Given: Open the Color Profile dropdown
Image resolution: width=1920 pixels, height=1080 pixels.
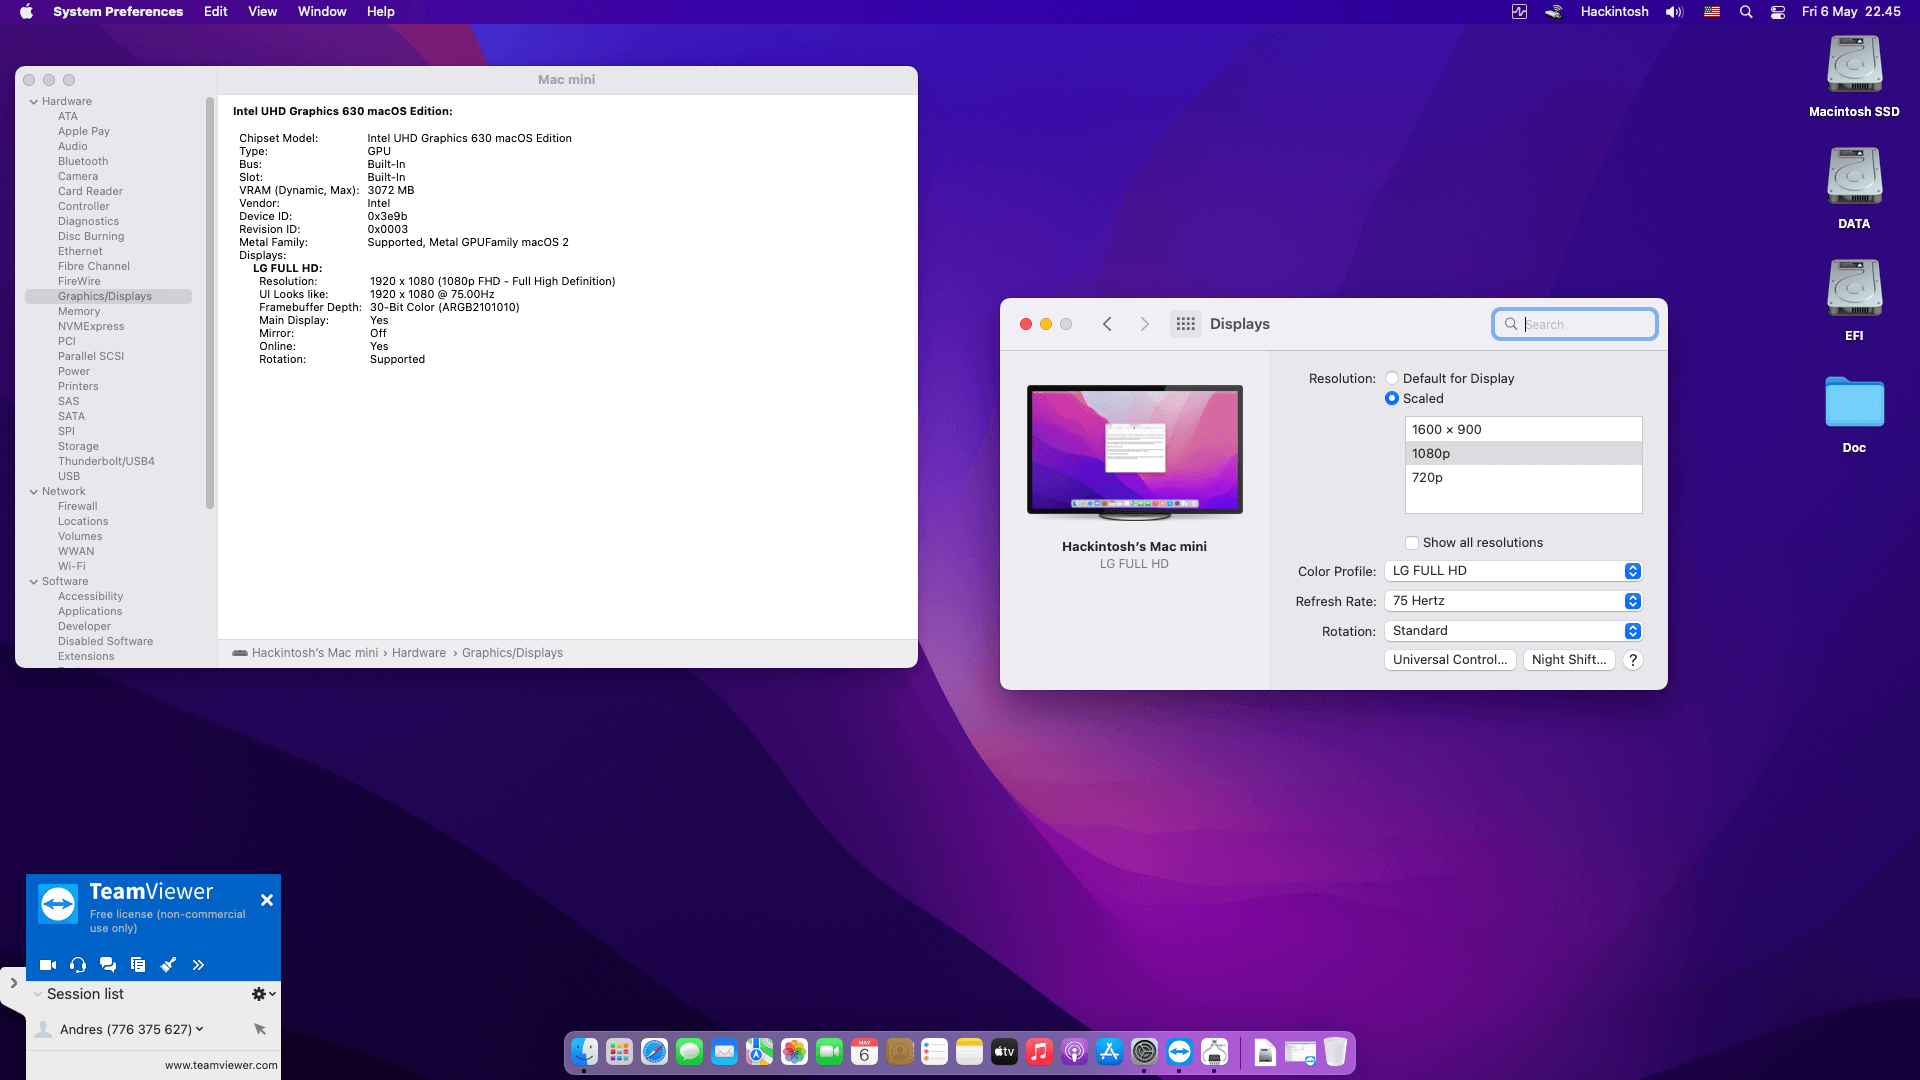Looking at the screenshot, I should coord(1513,571).
